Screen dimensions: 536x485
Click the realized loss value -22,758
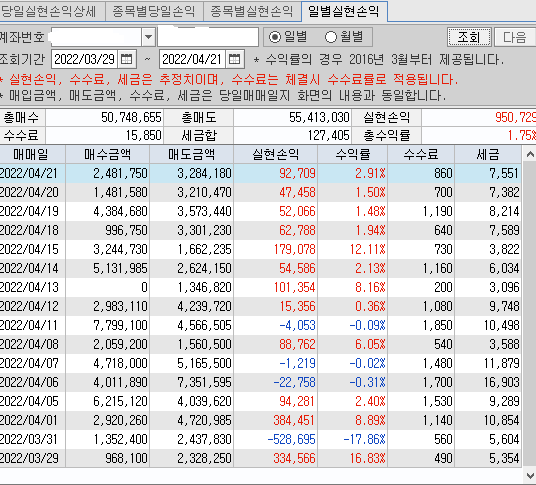(294, 382)
